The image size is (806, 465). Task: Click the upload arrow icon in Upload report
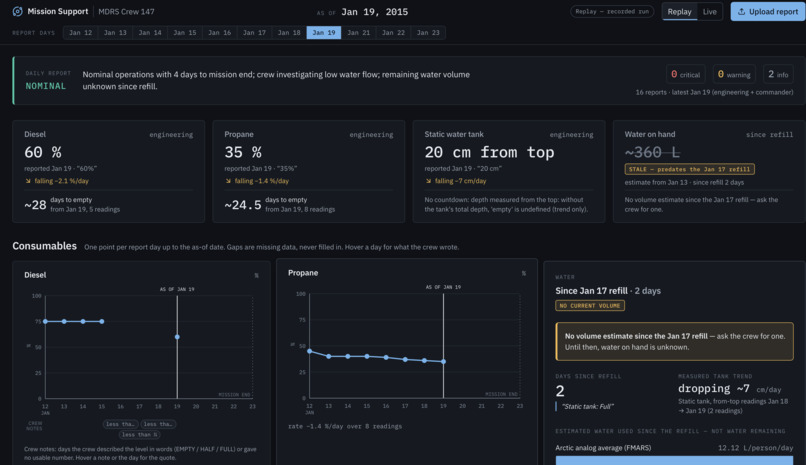click(741, 11)
